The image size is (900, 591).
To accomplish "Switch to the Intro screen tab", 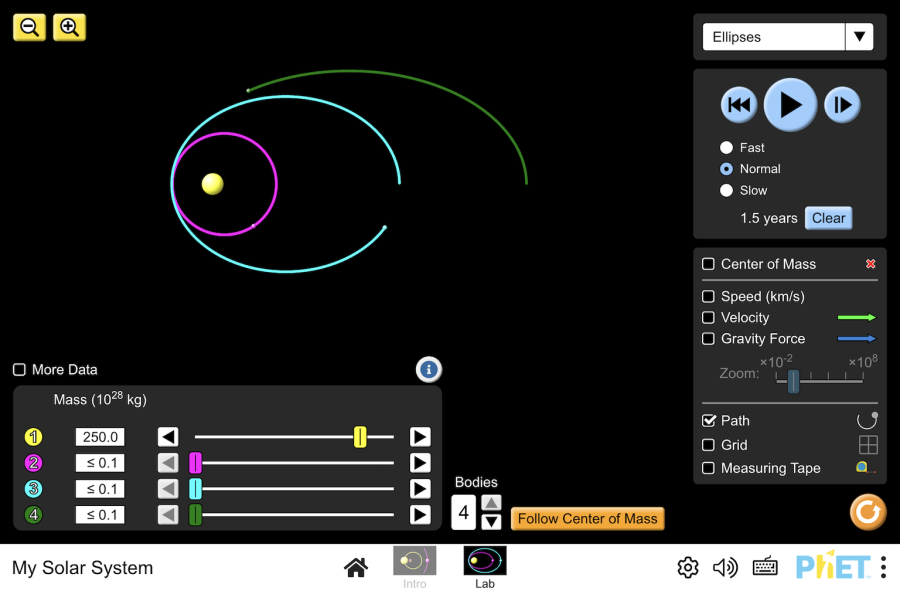I will click(x=414, y=567).
